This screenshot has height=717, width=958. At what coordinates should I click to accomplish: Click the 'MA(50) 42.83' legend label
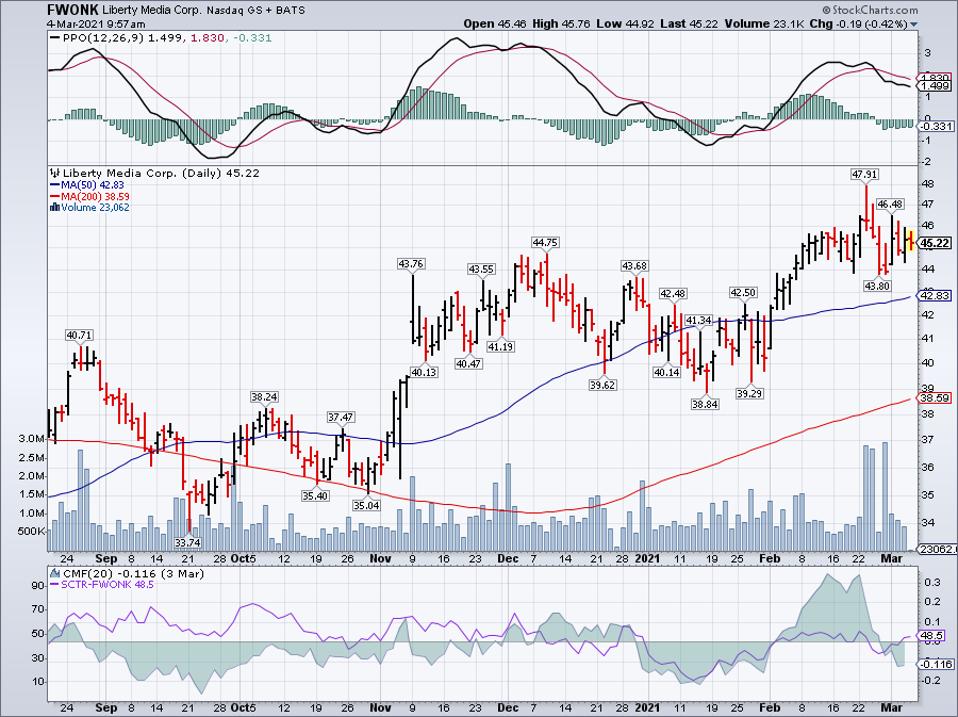[x=92, y=185]
